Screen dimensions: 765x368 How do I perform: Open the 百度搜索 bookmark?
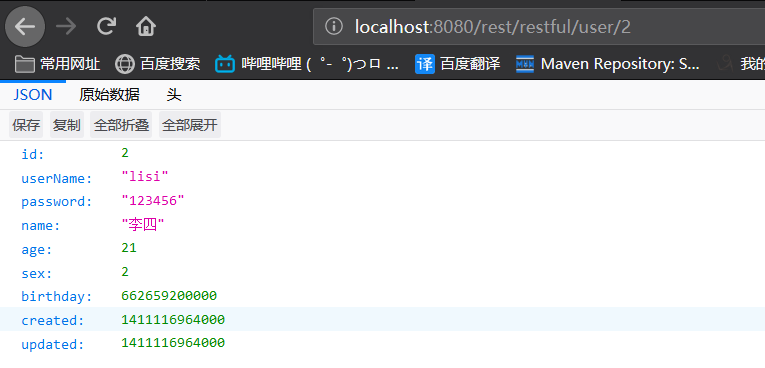(x=158, y=64)
